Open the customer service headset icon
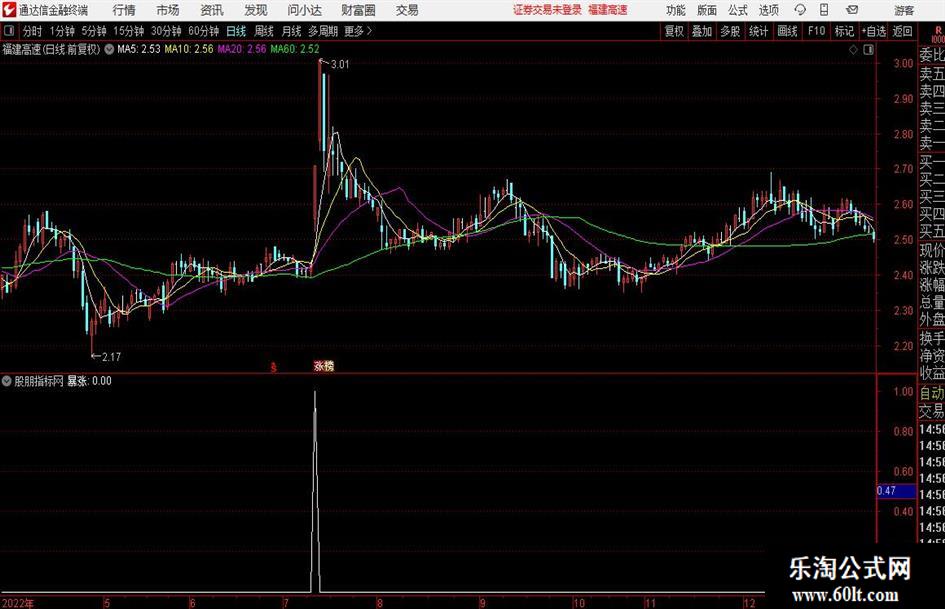 pyautogui.click(x=800, y=10)
